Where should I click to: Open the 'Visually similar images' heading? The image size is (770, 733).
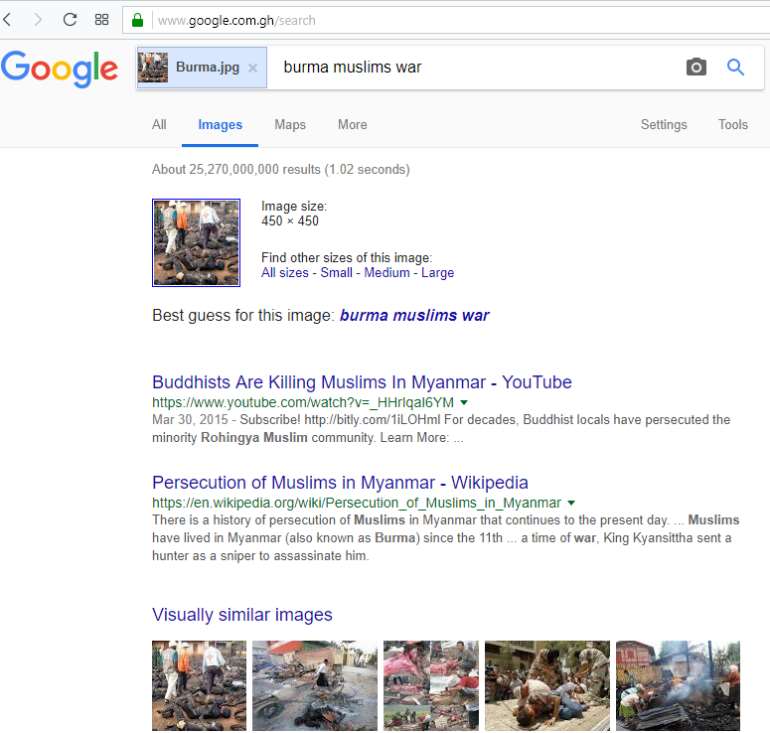tap(242, 615)
